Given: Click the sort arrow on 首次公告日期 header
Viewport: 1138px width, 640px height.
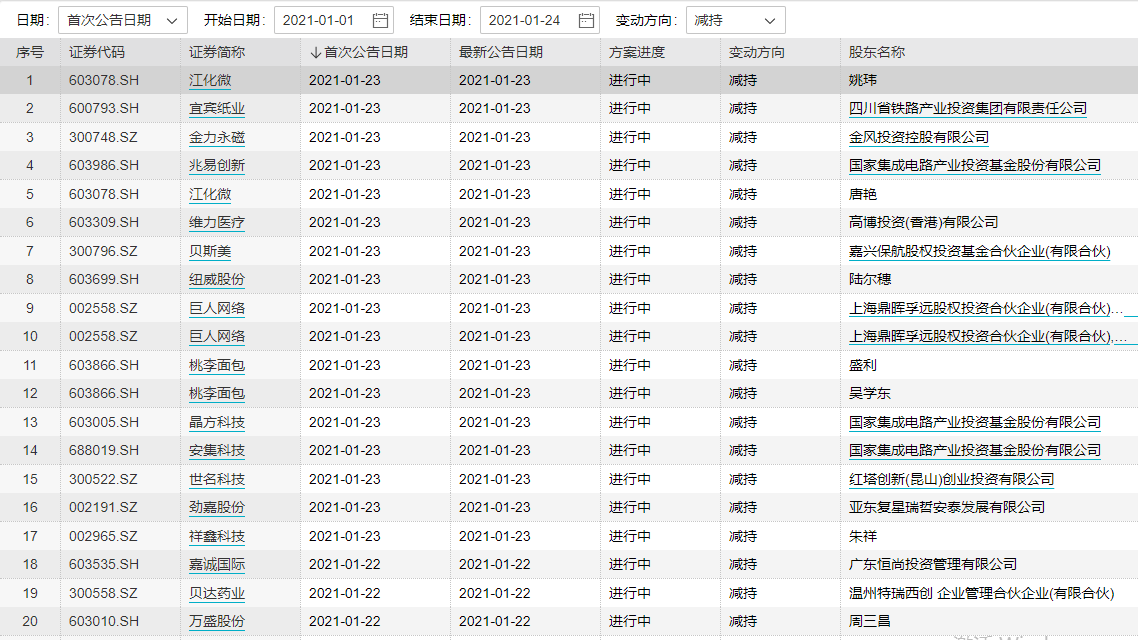Looking at the screenshot, I should (315, 52).
